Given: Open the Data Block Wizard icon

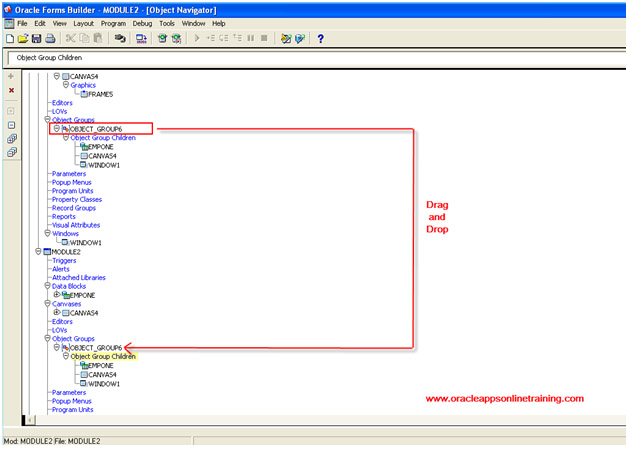Looking at the screenshot, I should (286, 39).
